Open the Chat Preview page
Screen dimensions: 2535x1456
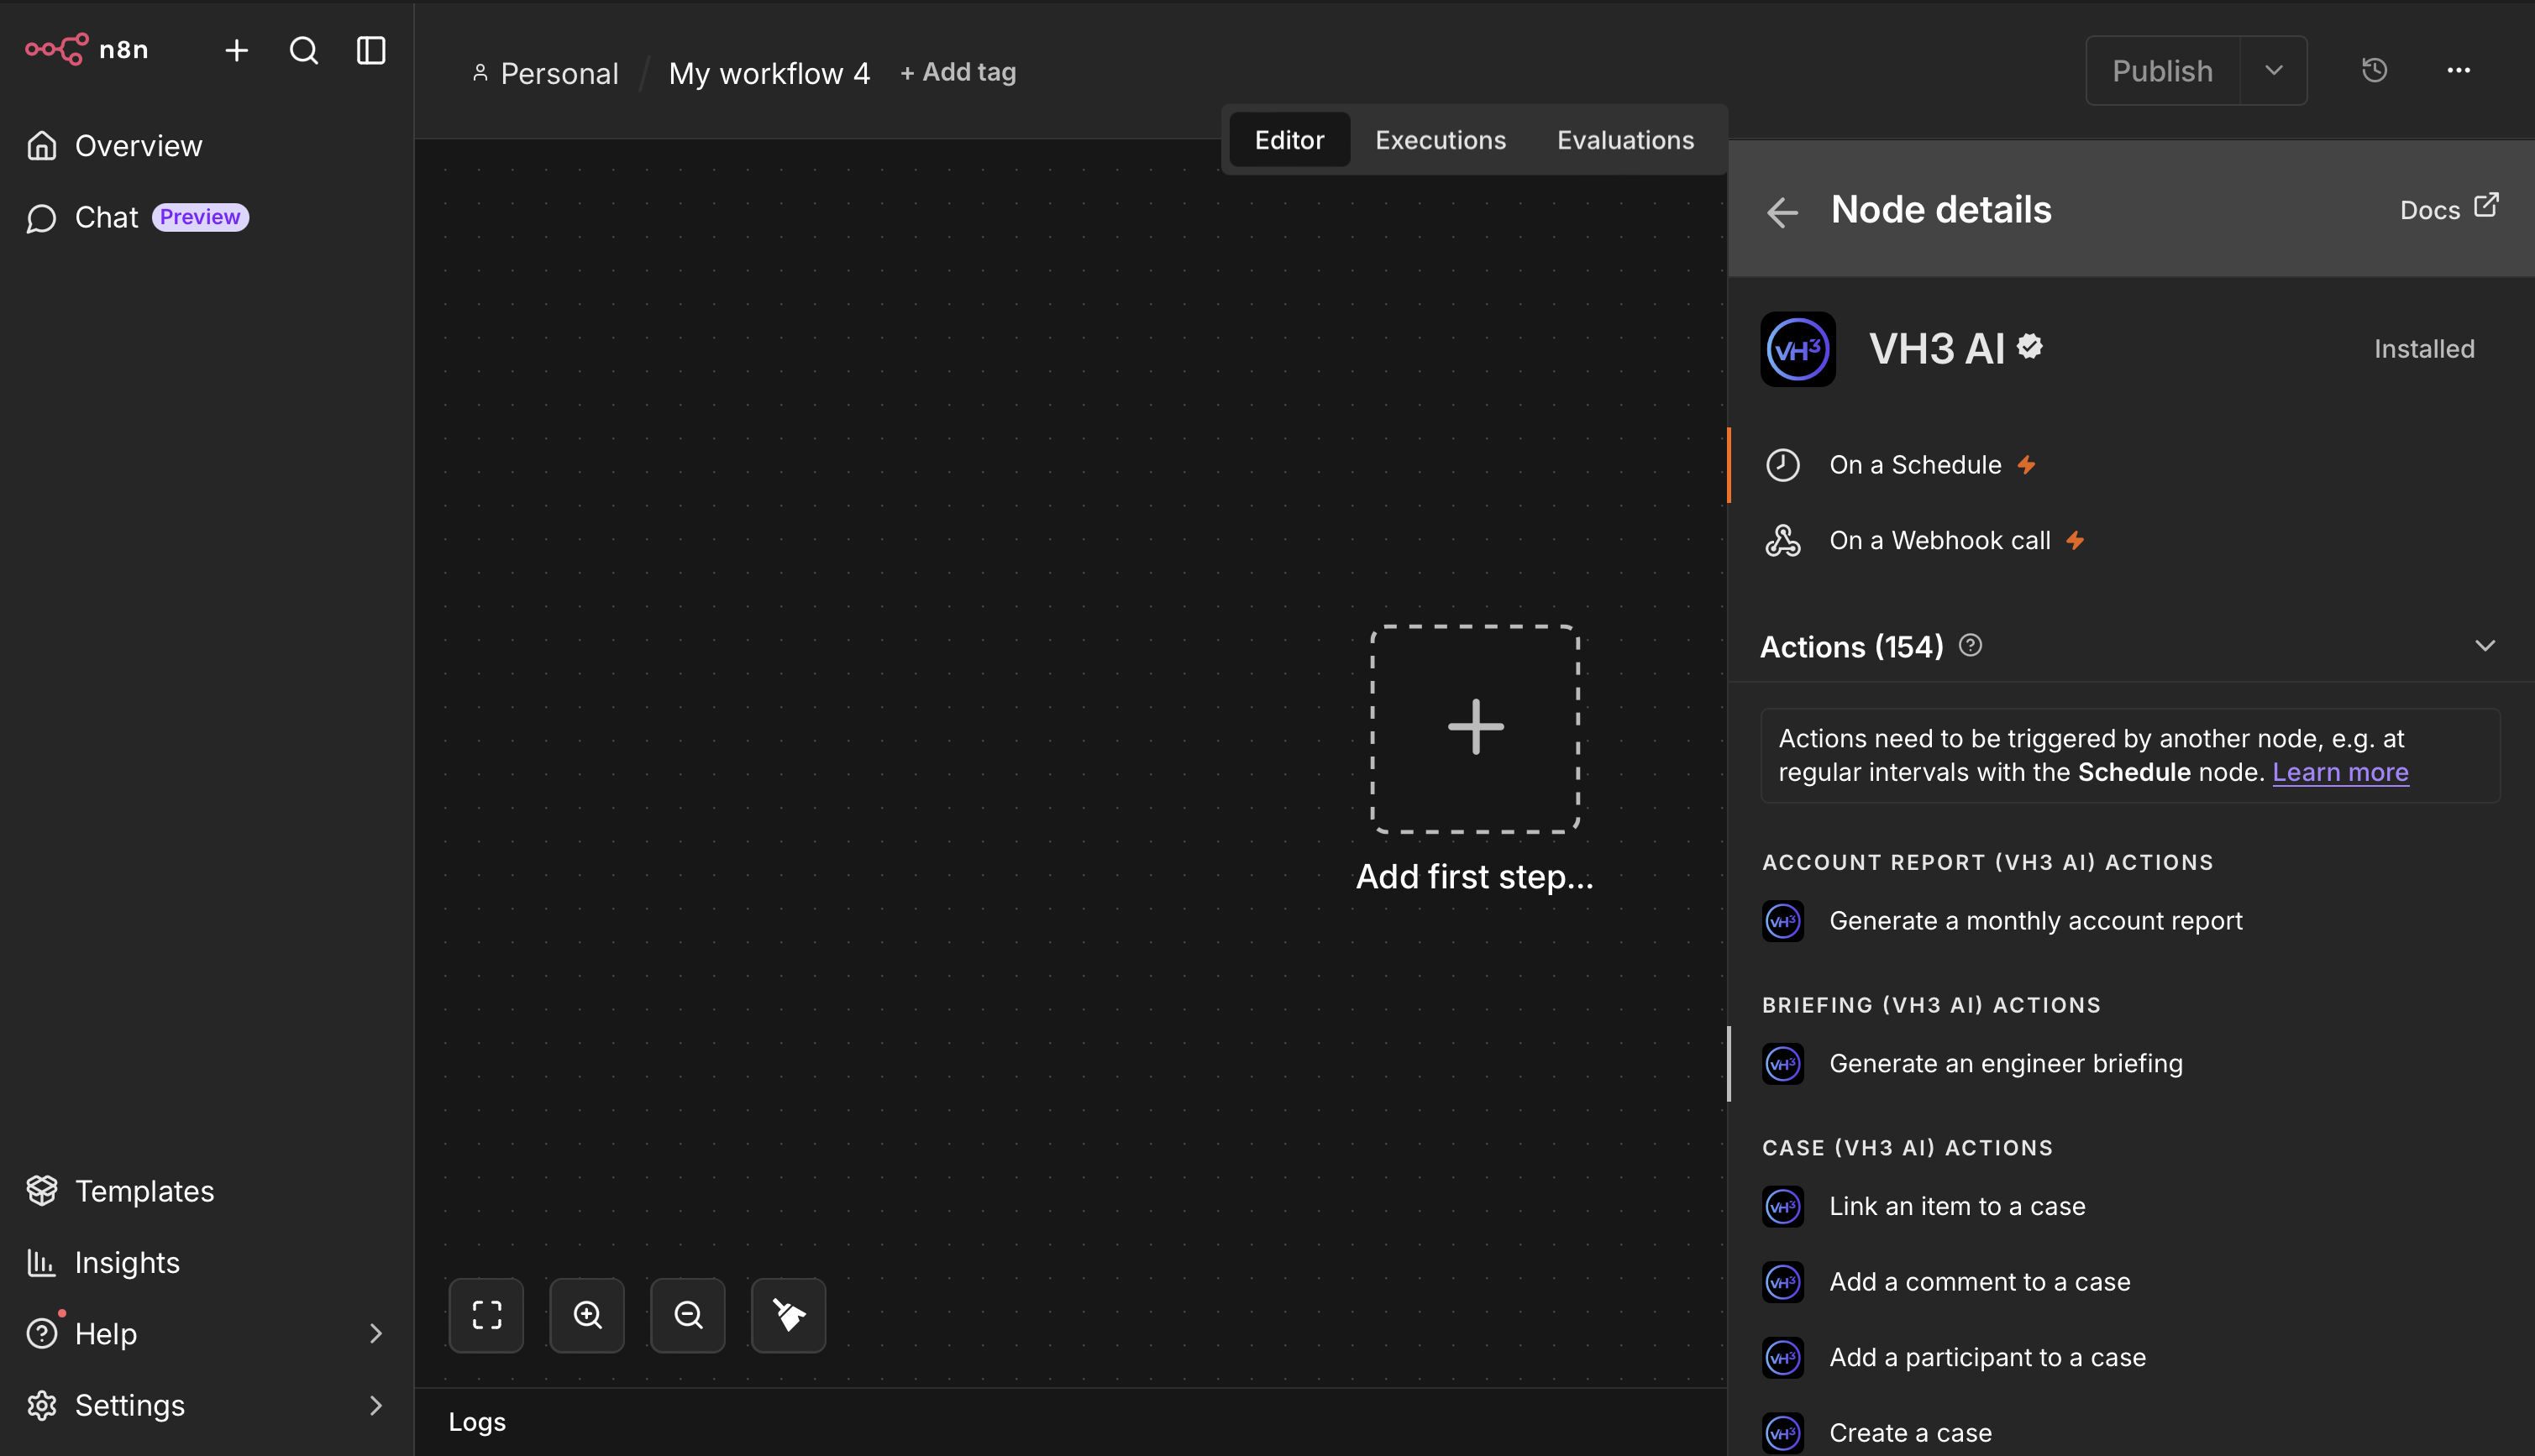207,217
